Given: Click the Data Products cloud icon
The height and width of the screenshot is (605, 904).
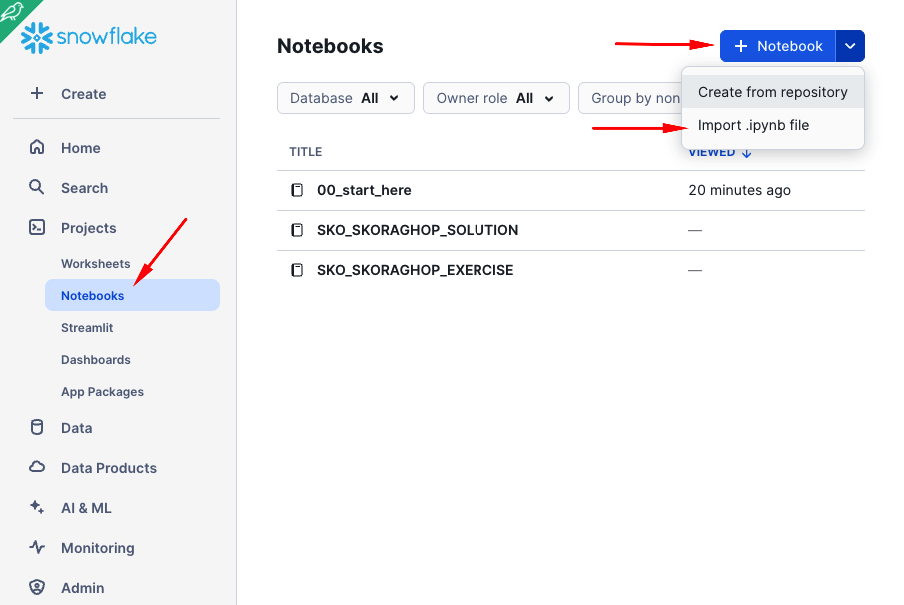Looking at the screenshot, I should (x=37, y=468).
